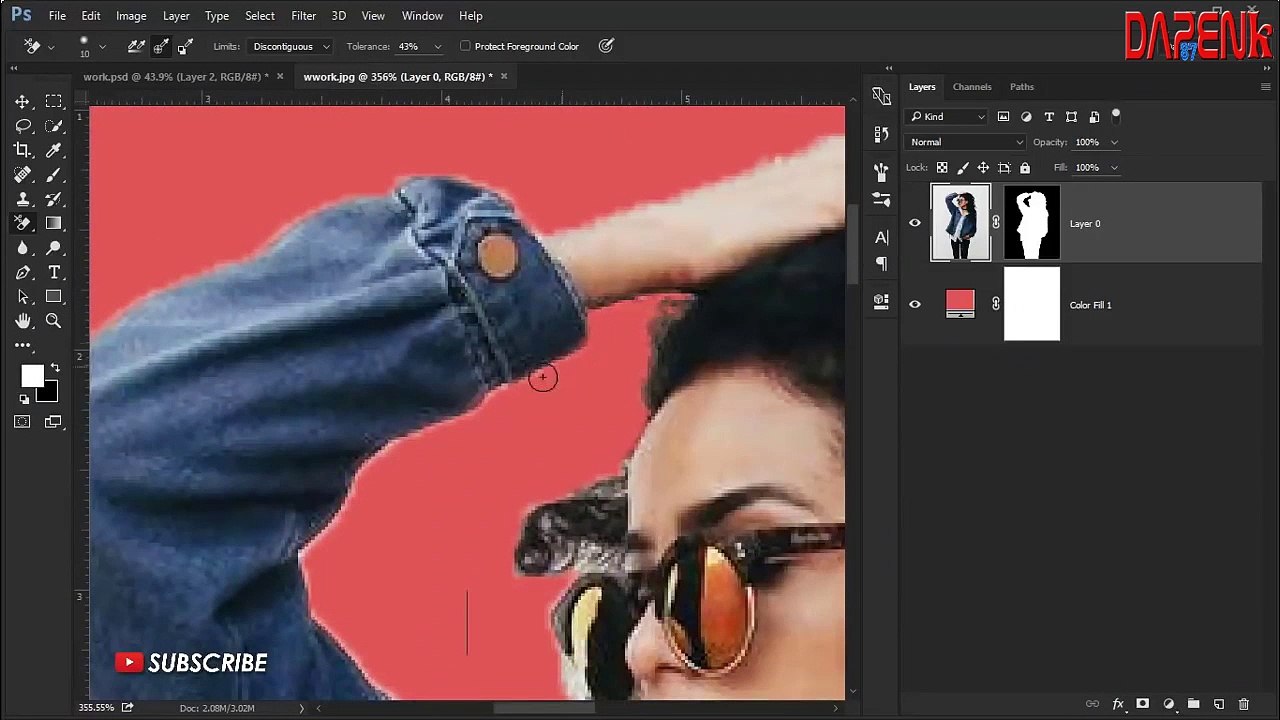Open the Edit Toolbar ellipsis menu
The height and width of the screenshot is (720, 1280).
pyautogui.click(x=22, y=345)
